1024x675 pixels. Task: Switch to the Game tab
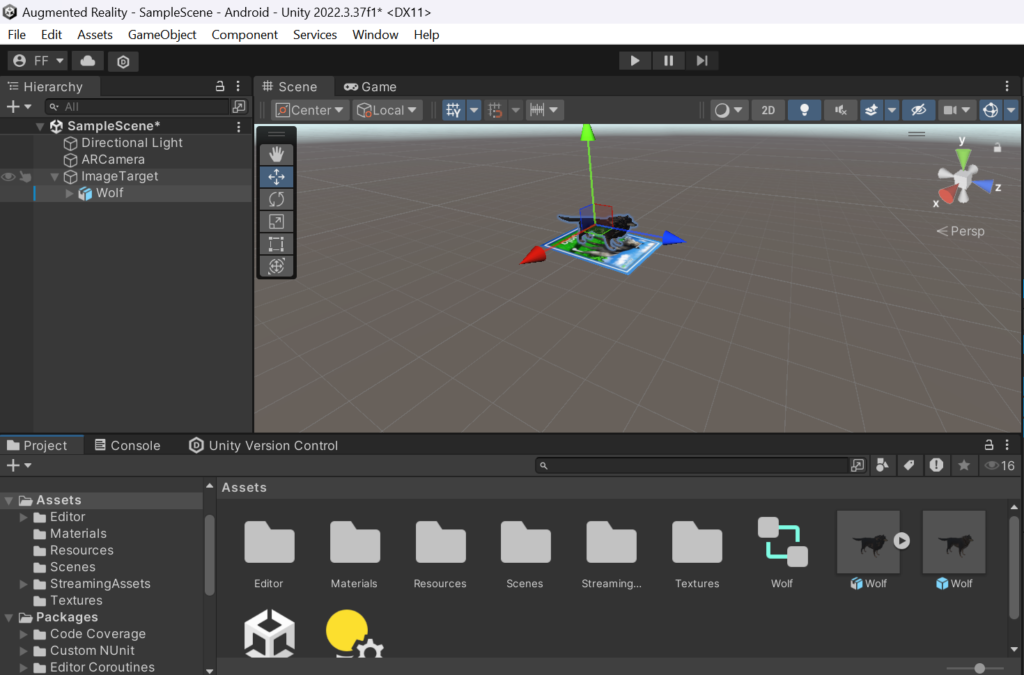370,86
